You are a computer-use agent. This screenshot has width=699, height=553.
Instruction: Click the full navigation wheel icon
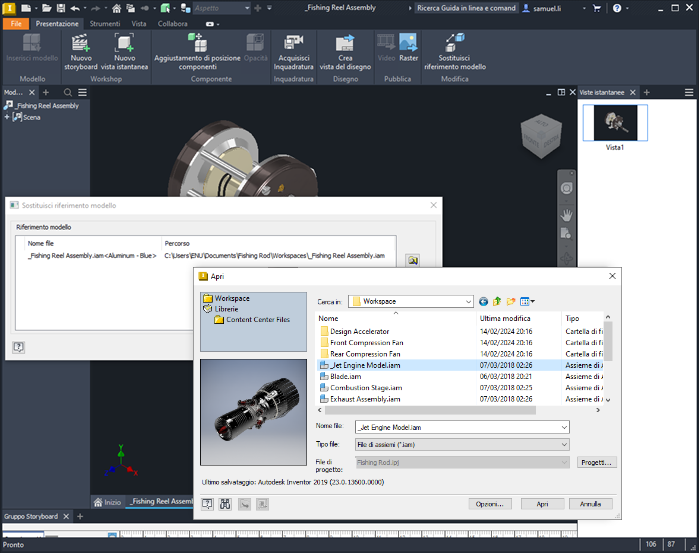(x=566, y=189)
